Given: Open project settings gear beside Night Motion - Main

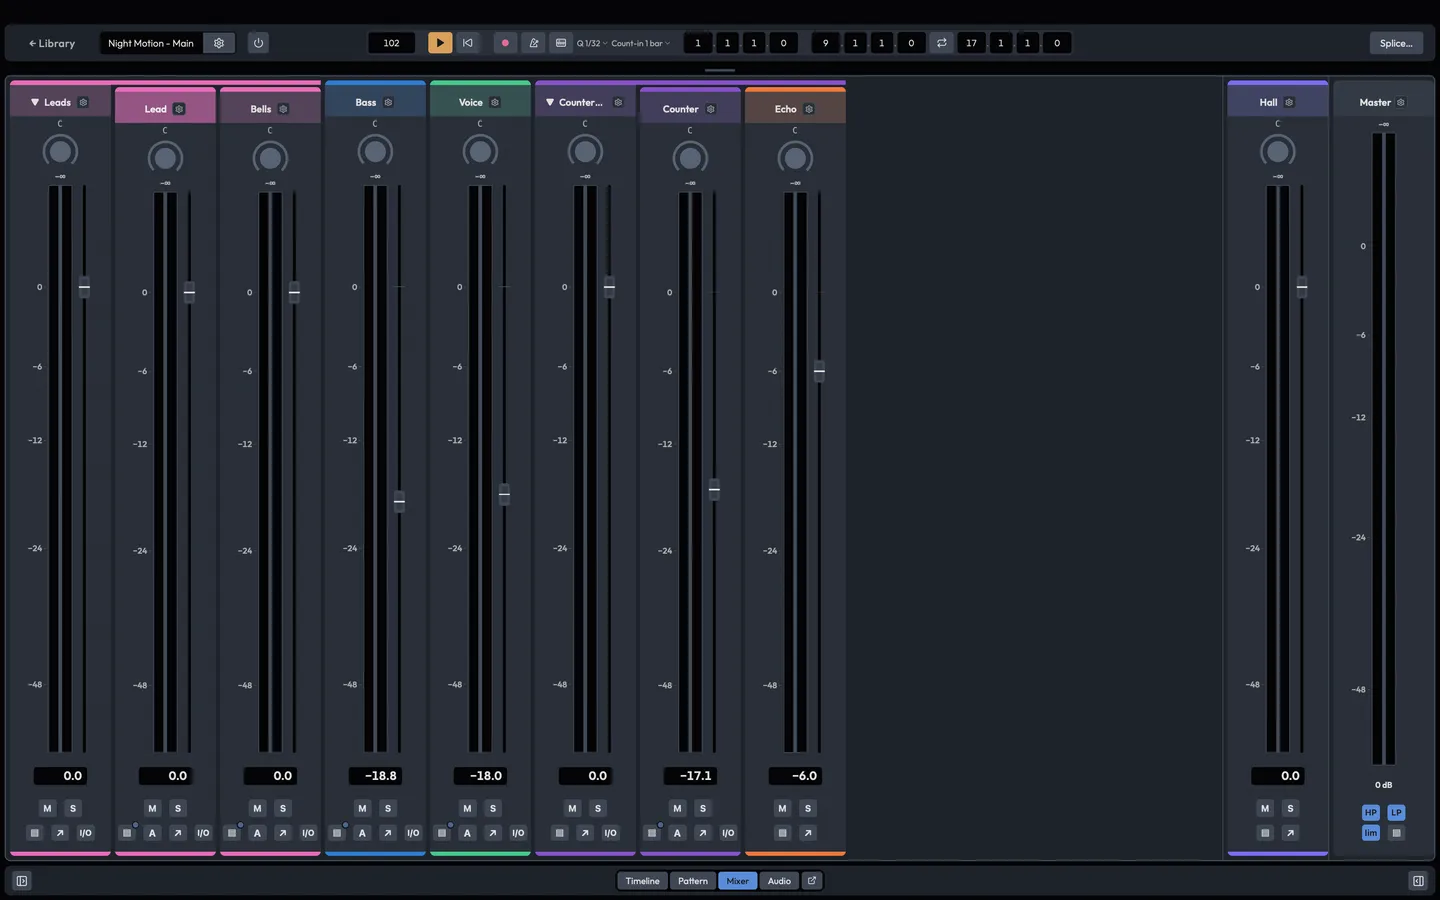Looking at the screenshot, I should coord(219,43).
